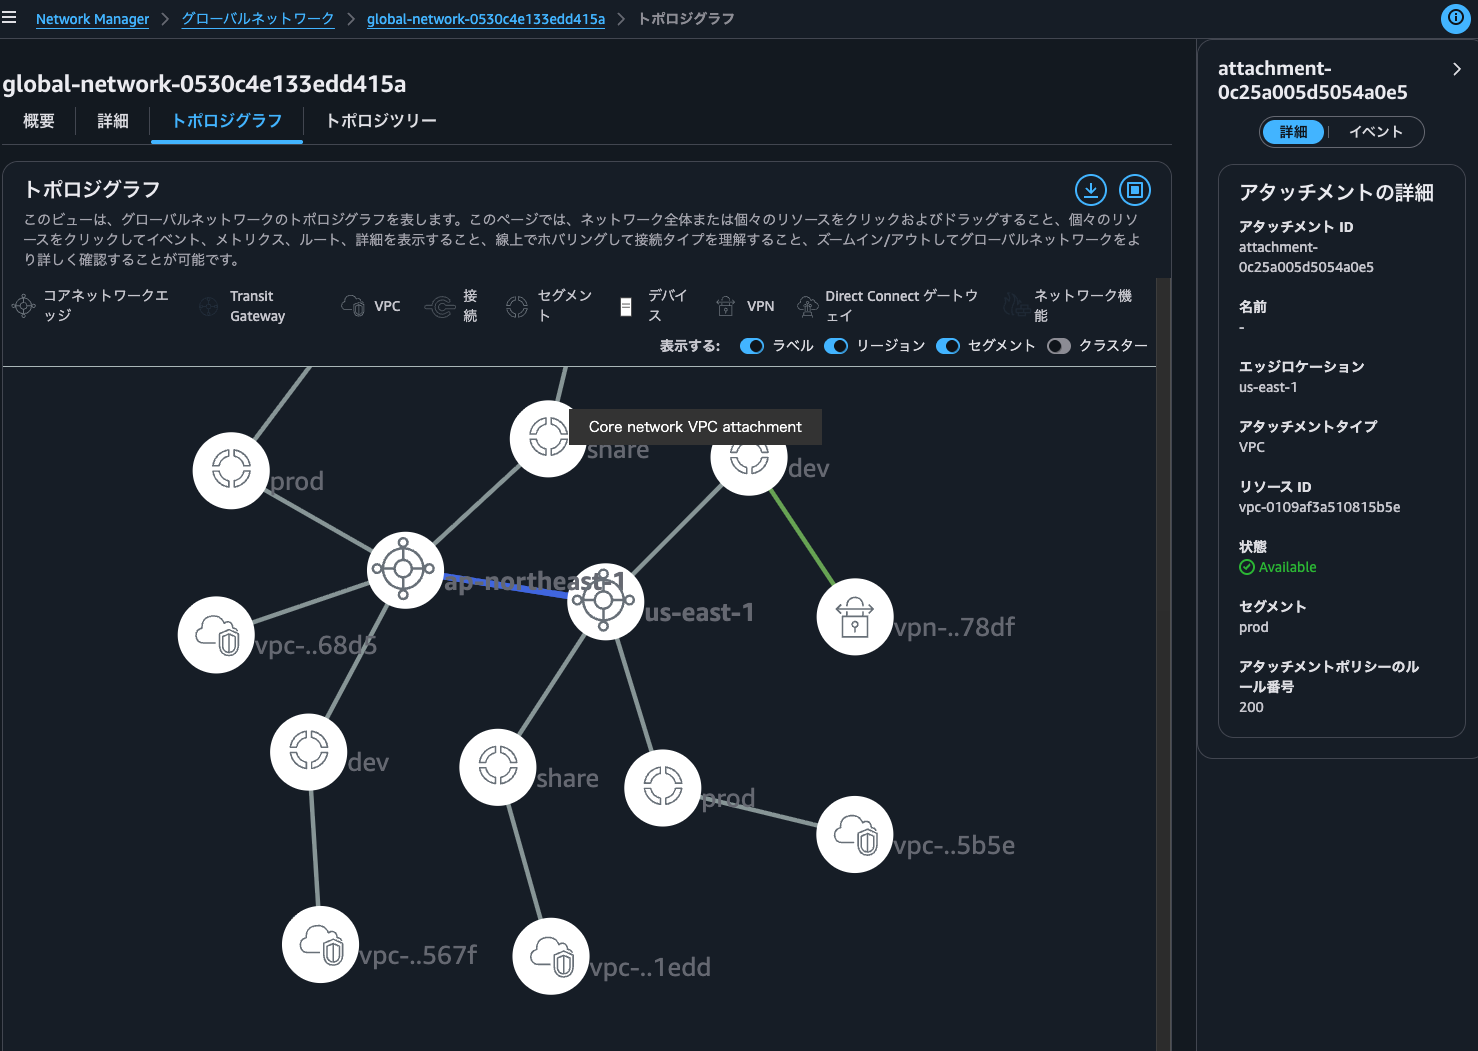Open the hamburger navigation menu
1478x1051 pixels.
click(10, 18)
